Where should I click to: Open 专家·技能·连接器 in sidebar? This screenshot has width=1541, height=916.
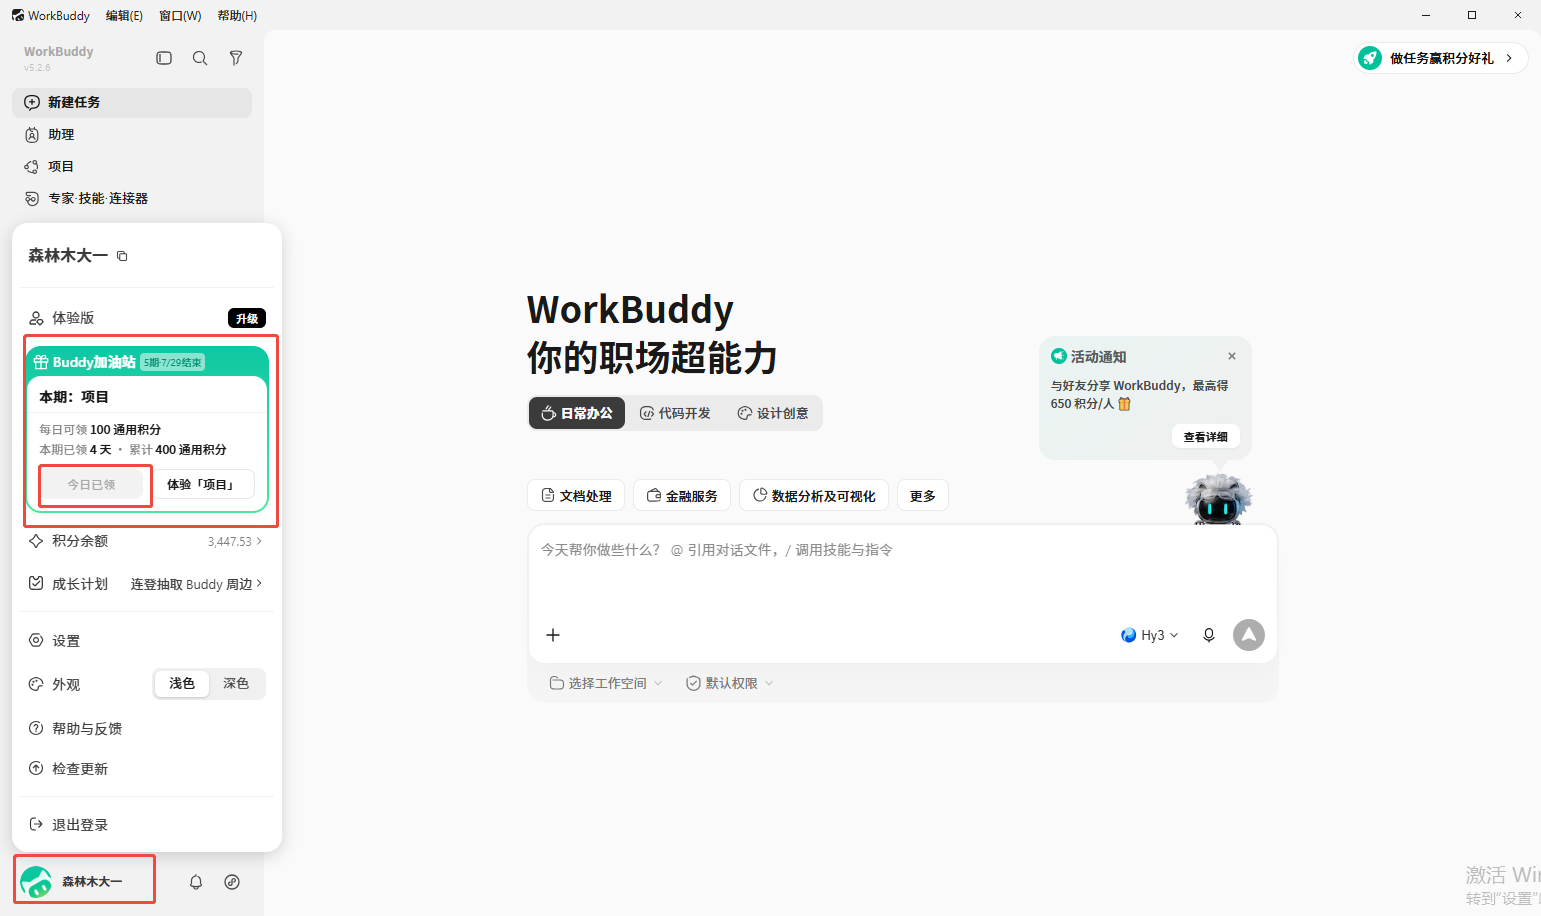[132, 198]
